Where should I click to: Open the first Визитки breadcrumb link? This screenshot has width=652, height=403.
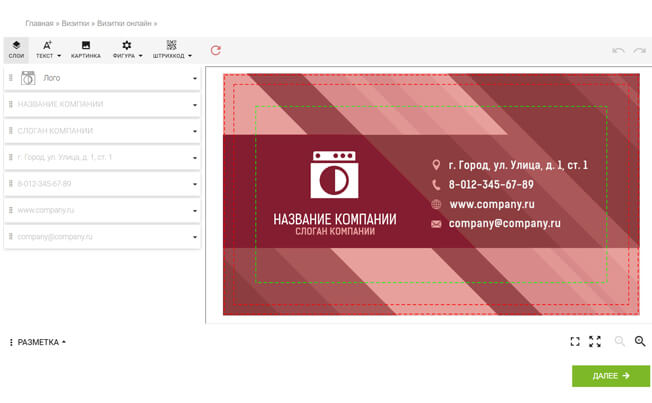[x=75, y=23]
